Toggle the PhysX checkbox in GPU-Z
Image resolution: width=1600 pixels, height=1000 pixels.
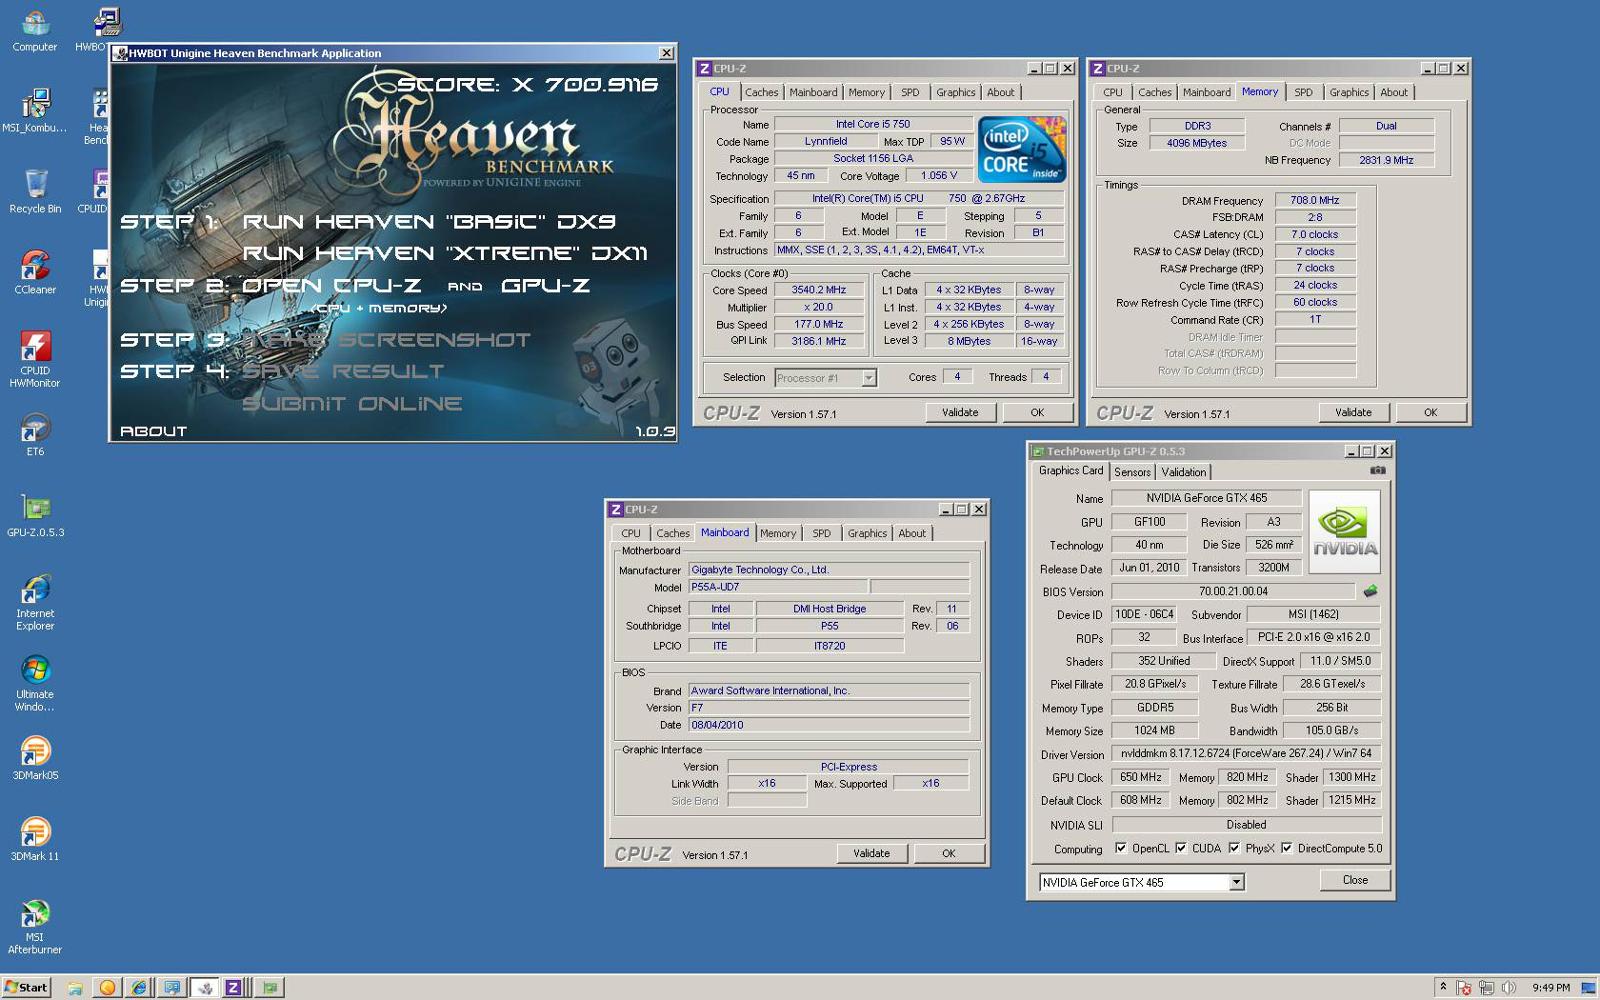pyautogui.click(x=1234, y=848)
